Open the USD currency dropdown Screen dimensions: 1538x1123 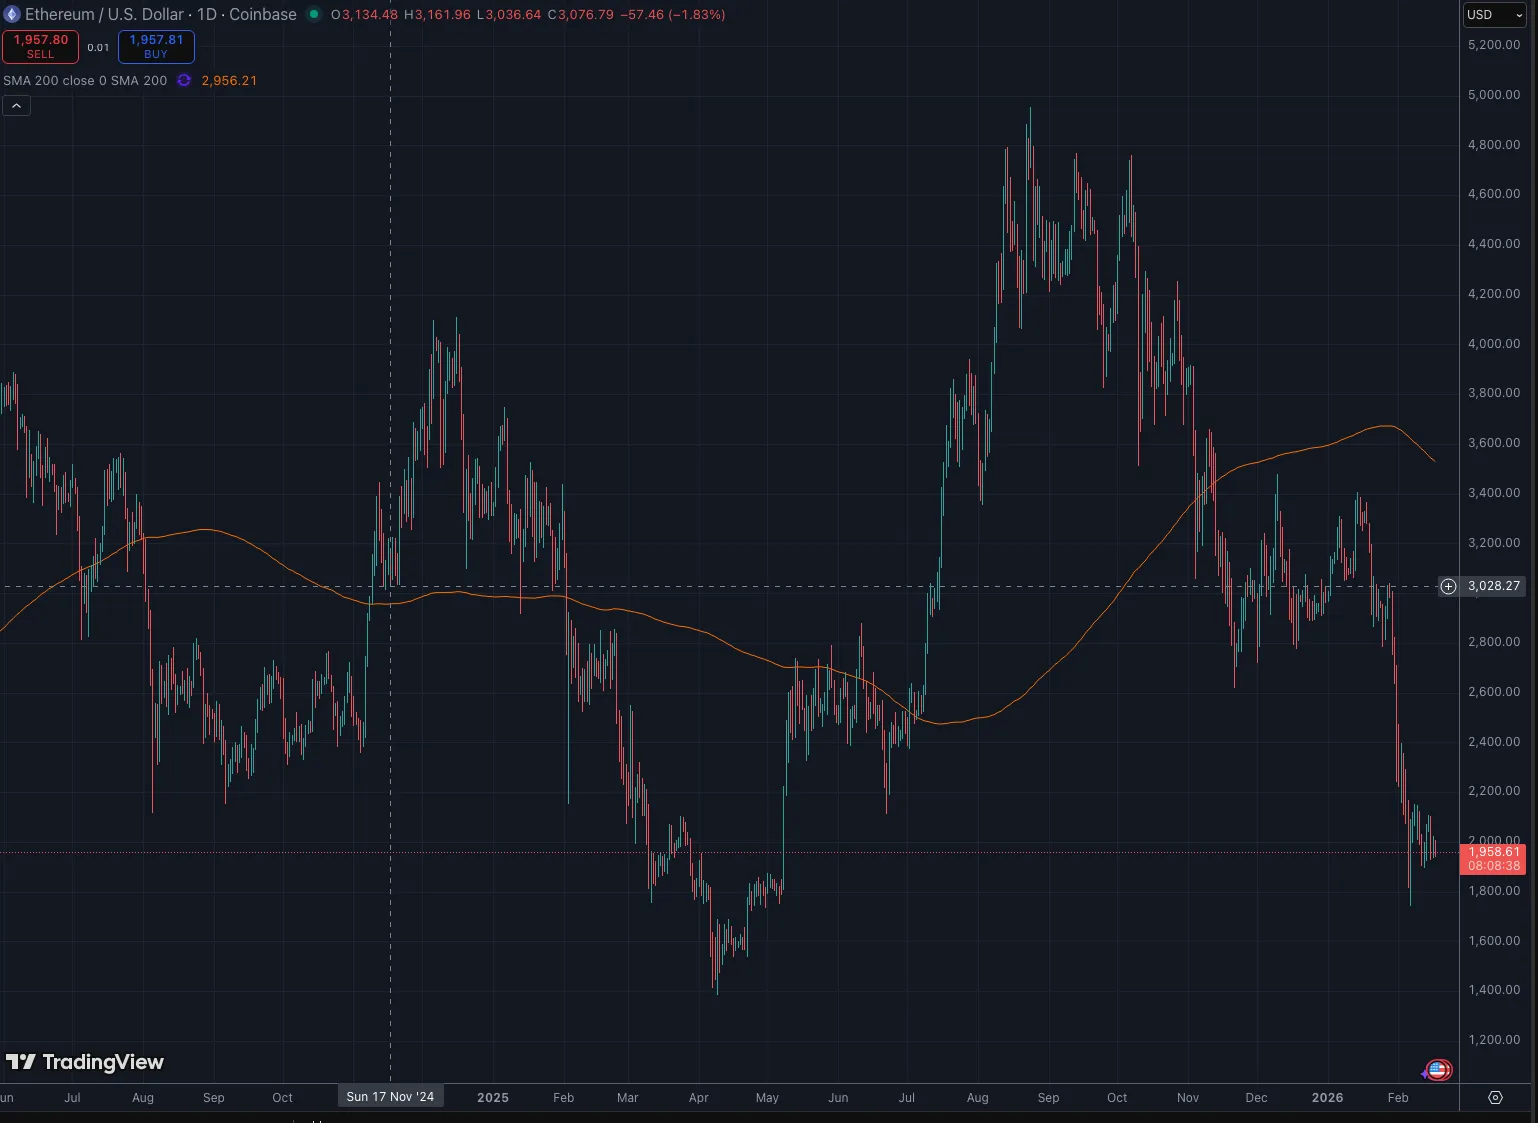pos(1495,14)
